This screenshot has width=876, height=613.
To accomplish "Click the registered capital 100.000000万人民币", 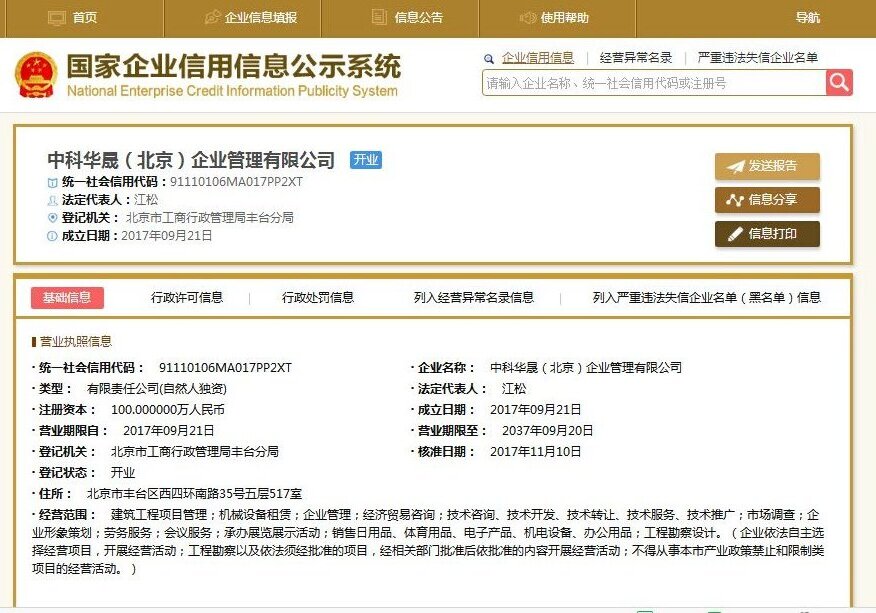I will coord(168,410).
